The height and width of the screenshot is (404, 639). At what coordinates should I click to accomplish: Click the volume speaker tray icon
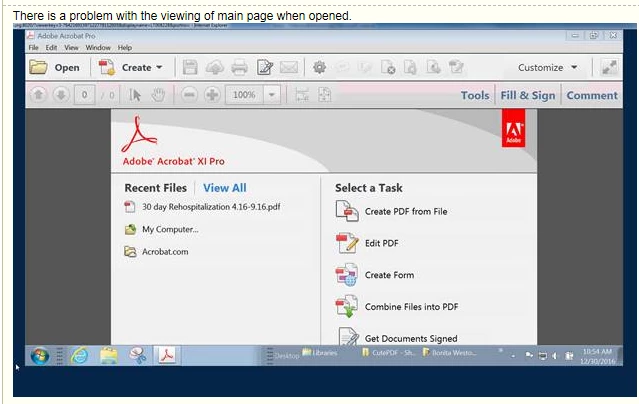pyautogui.click(x=554, y=356)
